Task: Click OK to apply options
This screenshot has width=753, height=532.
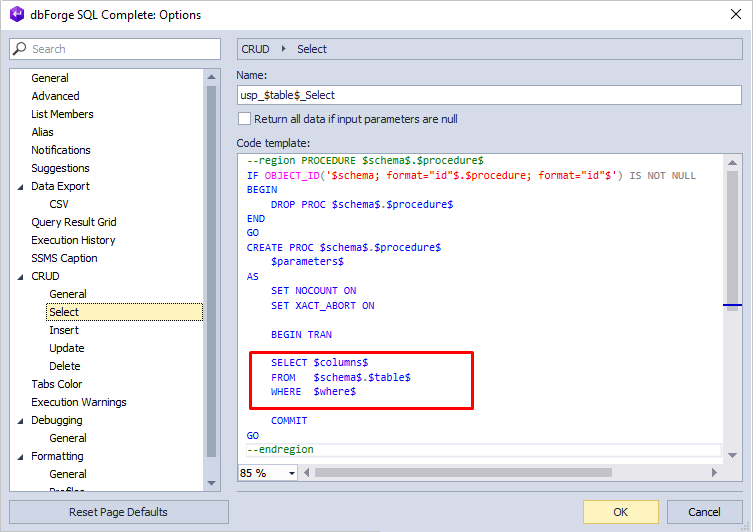Action: 620,512
